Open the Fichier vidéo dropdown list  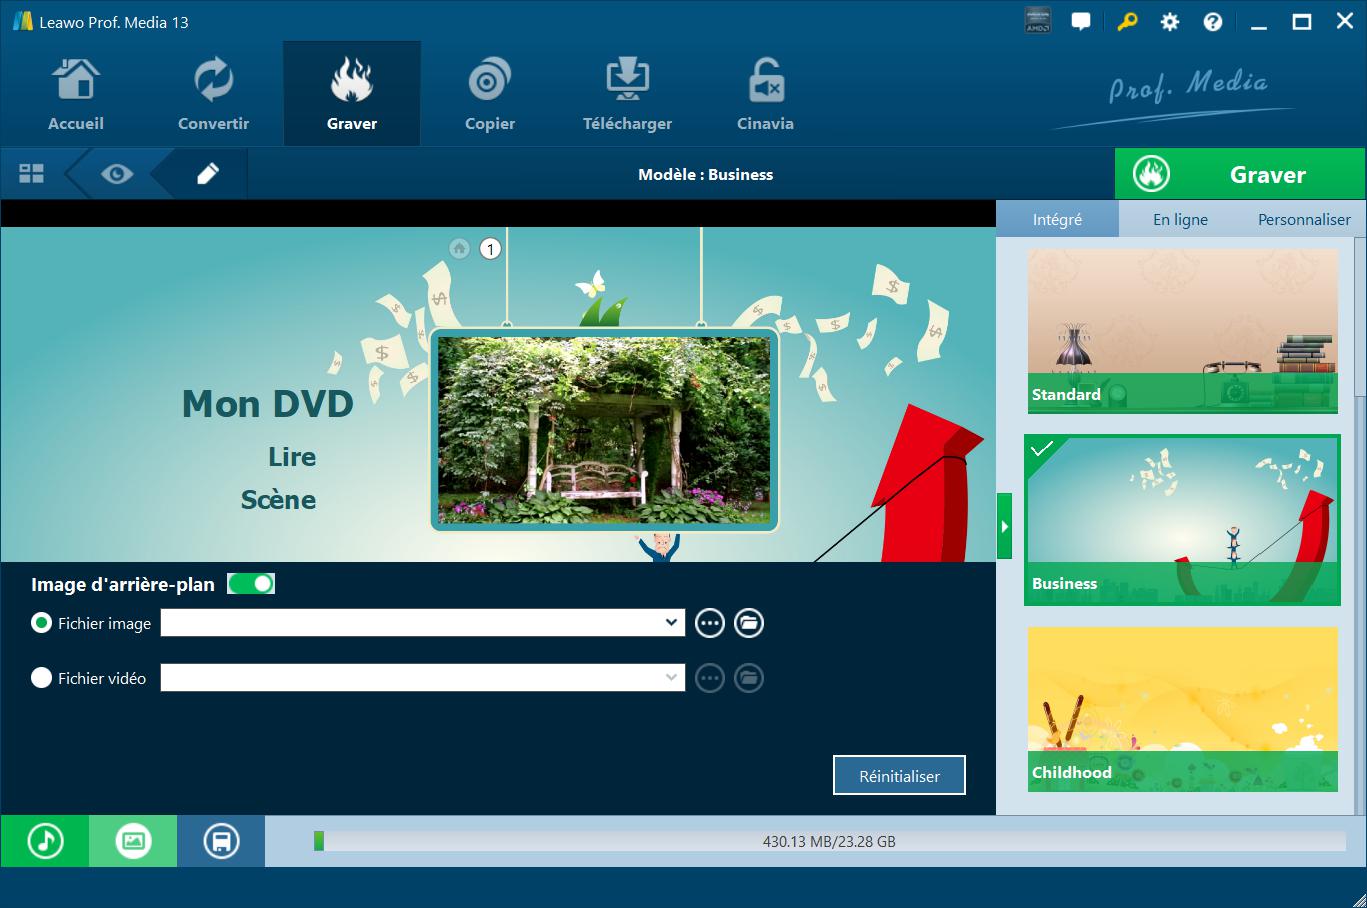click(x=671, y=678)
